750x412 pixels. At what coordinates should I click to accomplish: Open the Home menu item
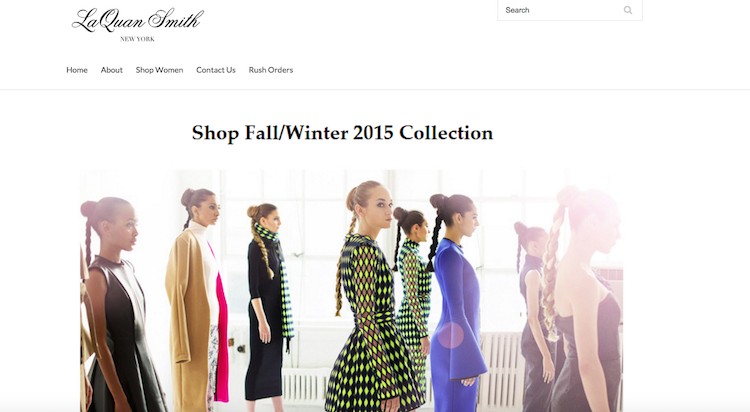[77, 70]
